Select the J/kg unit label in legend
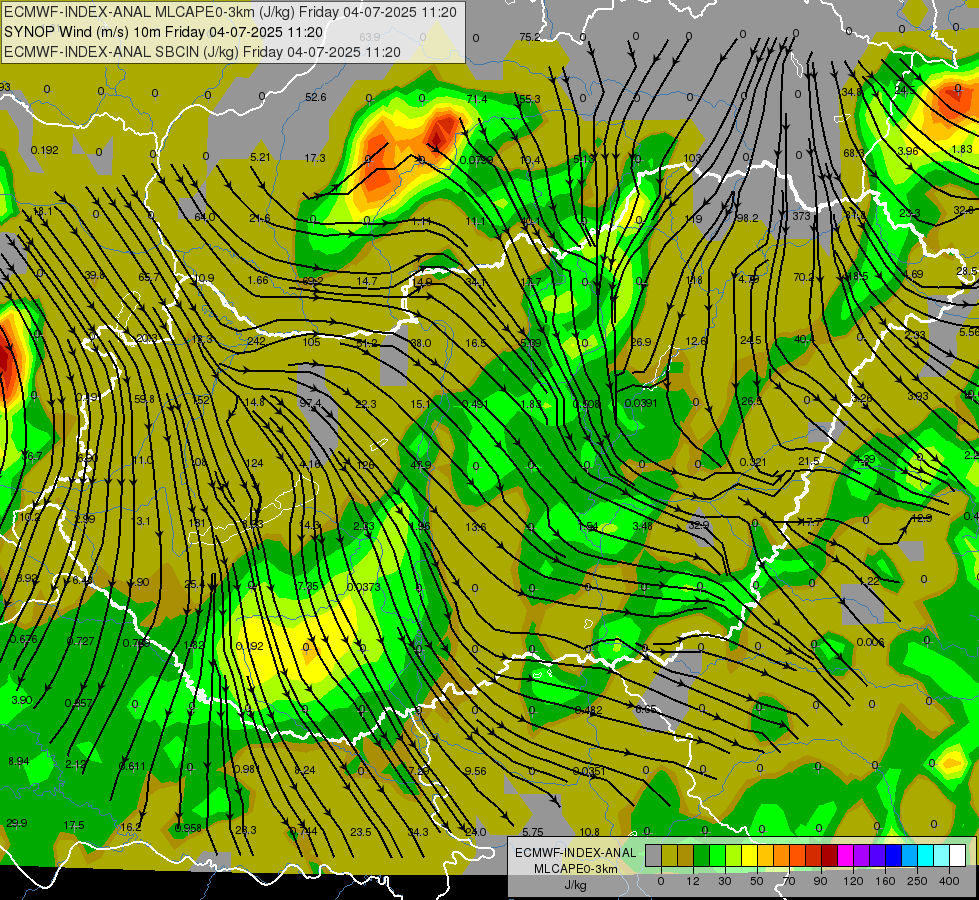The image size is (979, 900). point(576,884)
